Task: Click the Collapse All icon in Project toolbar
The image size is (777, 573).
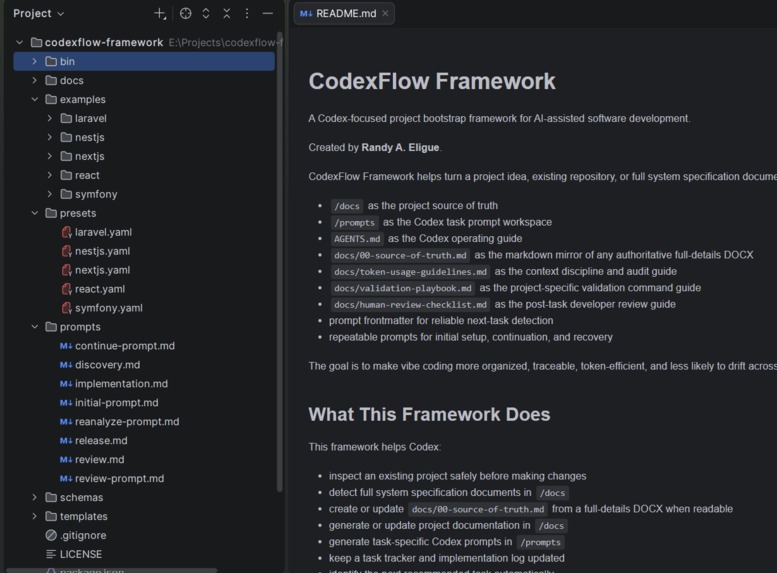Action: click(x=226, y=13)
